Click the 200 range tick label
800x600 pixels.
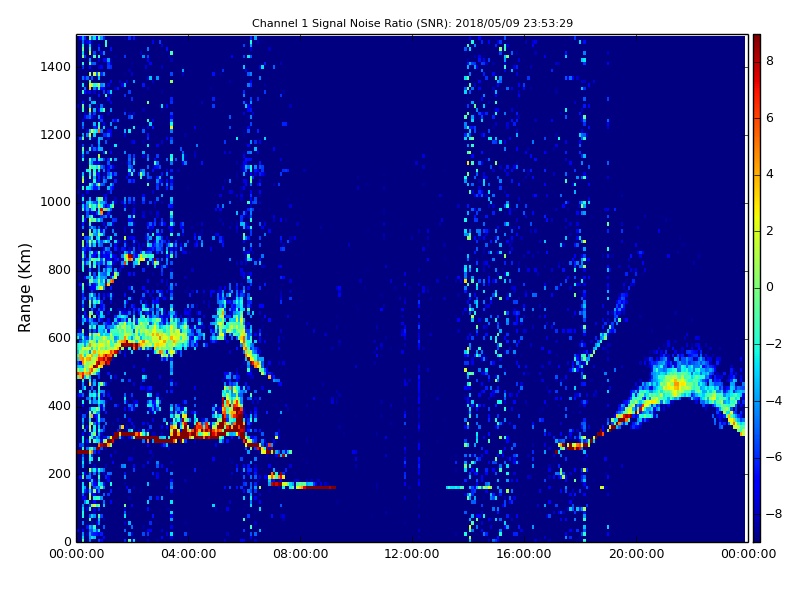pos(59,473)
